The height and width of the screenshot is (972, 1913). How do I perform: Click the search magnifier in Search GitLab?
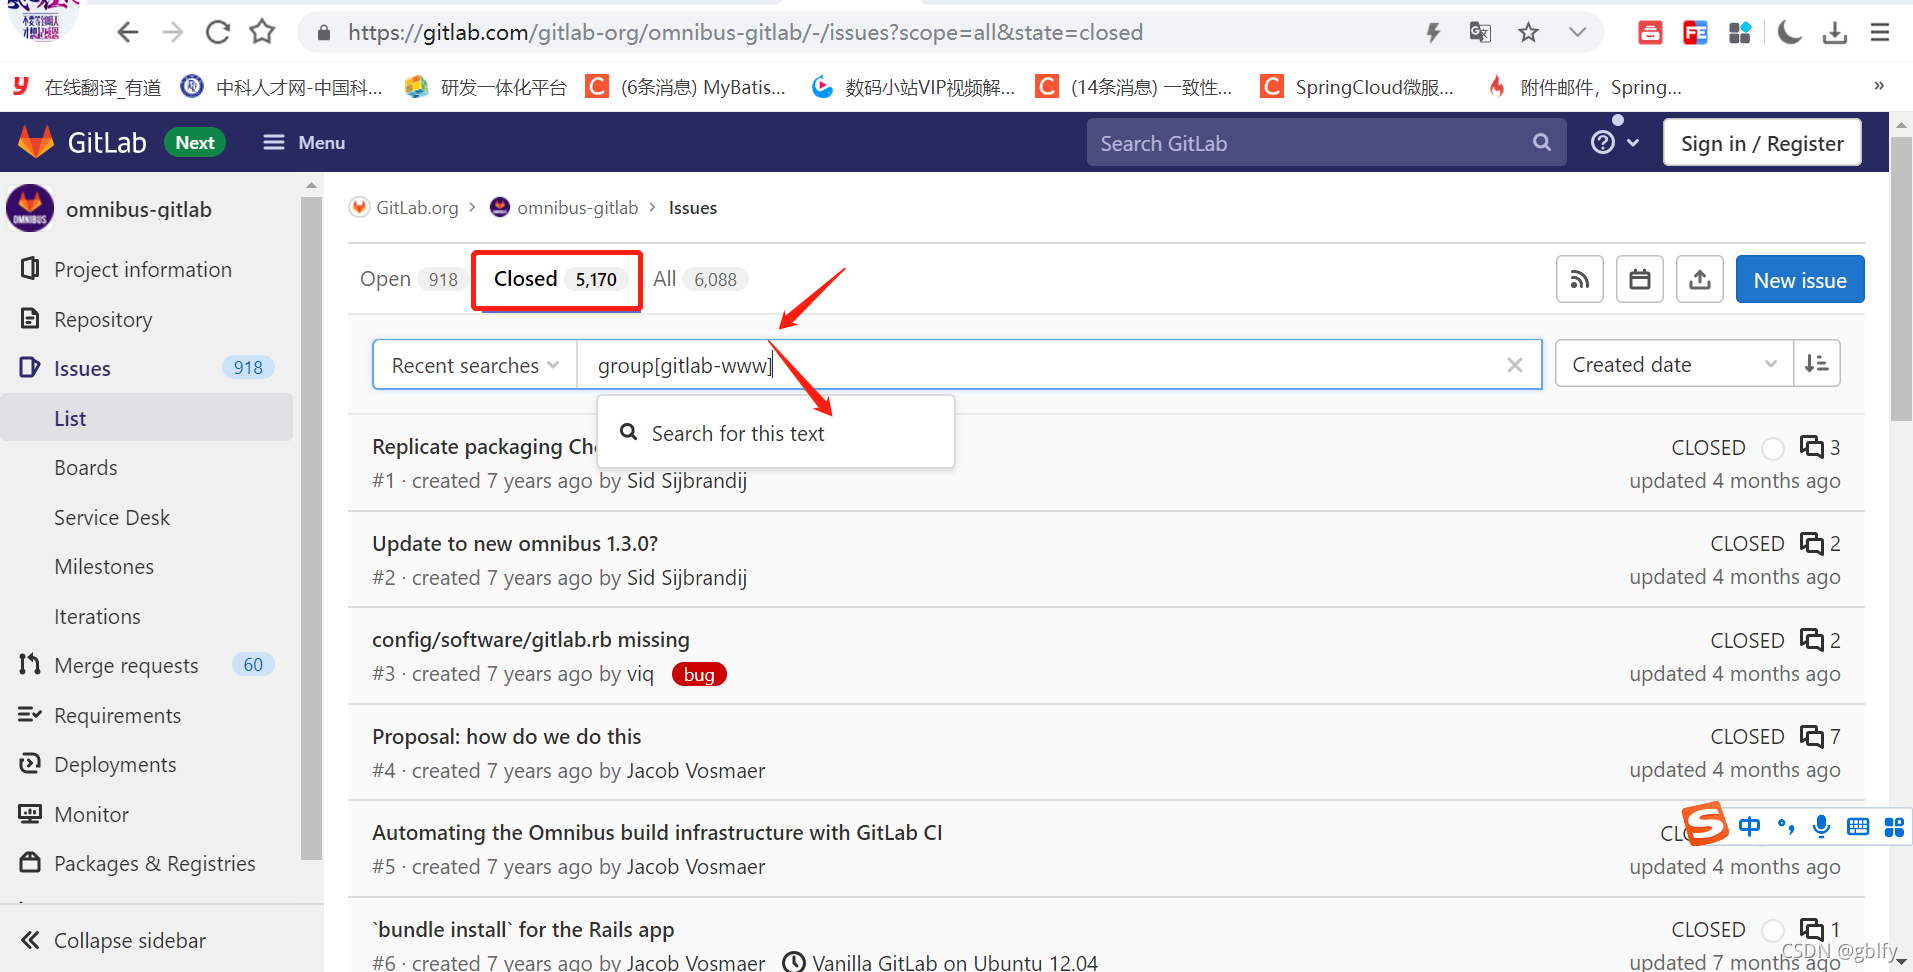(1542, 143)
